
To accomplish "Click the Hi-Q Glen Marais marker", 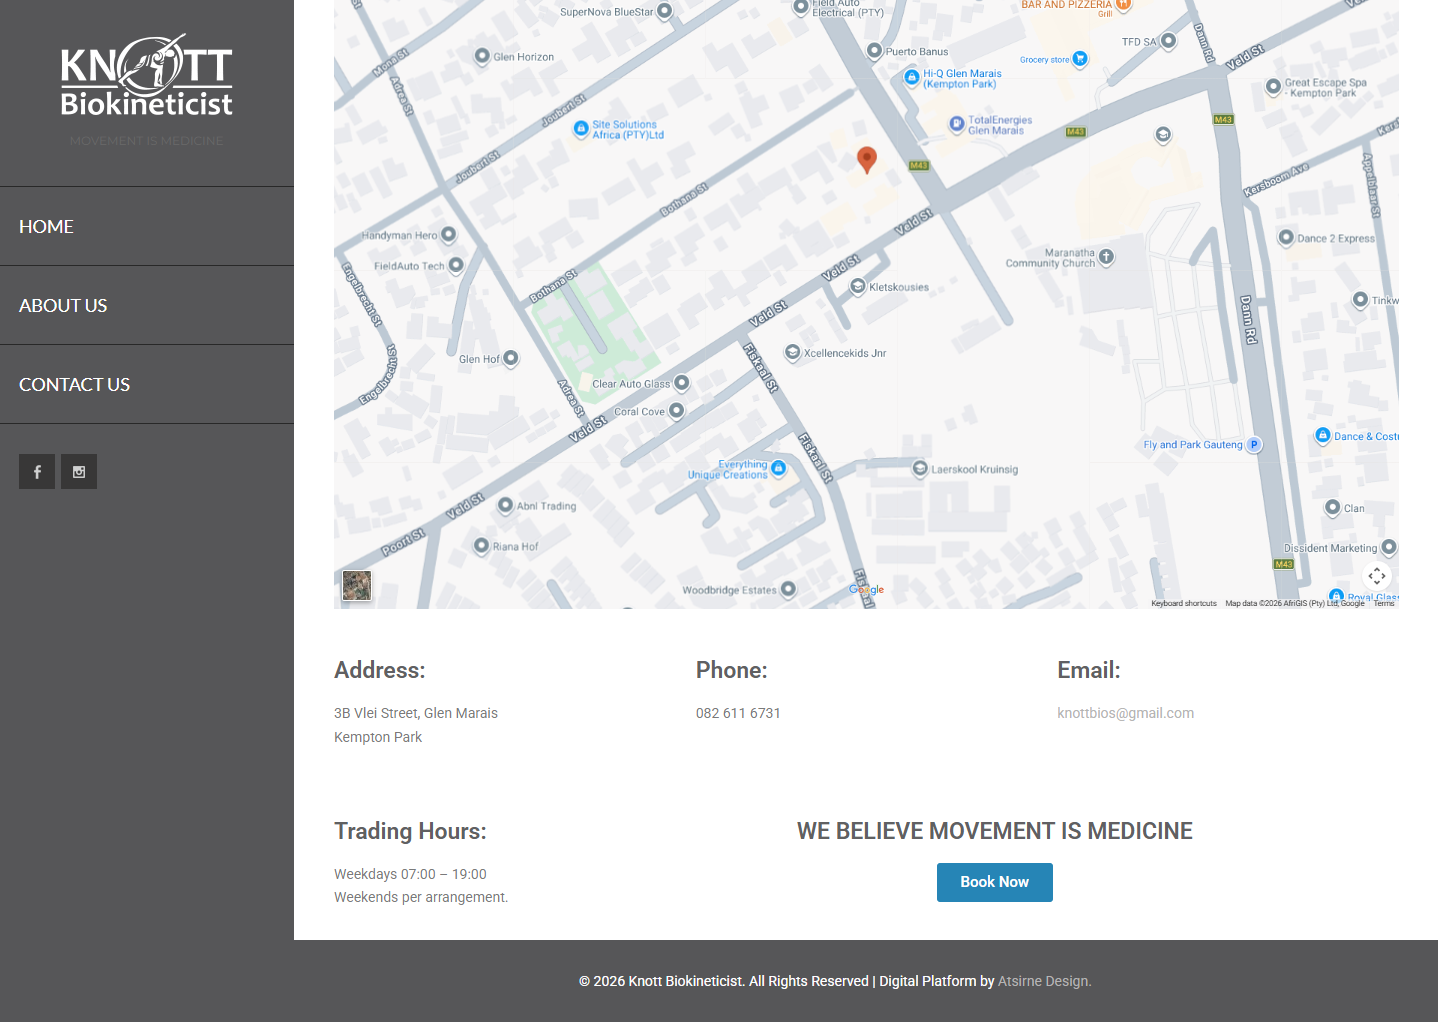I will click(911, 77).
